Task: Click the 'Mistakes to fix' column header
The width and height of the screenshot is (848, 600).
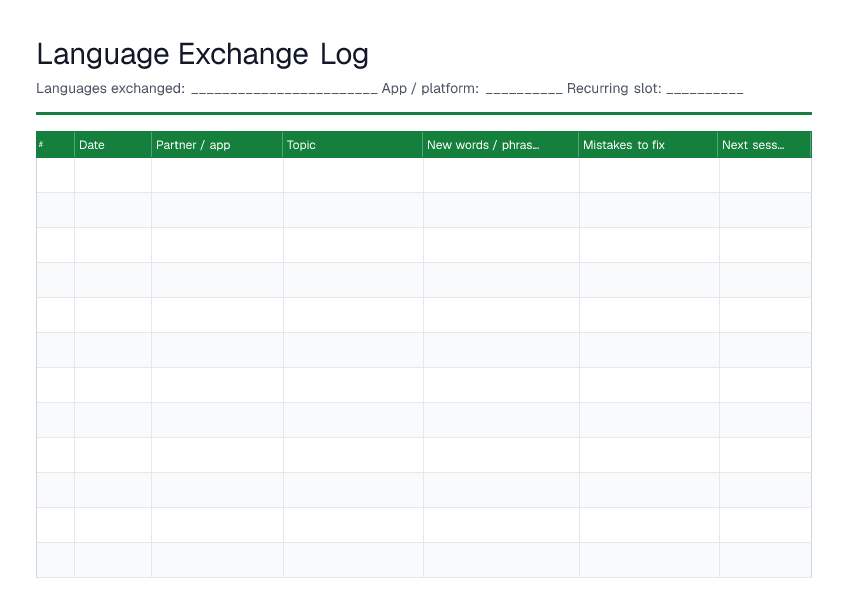Action: tap(648, 144)
